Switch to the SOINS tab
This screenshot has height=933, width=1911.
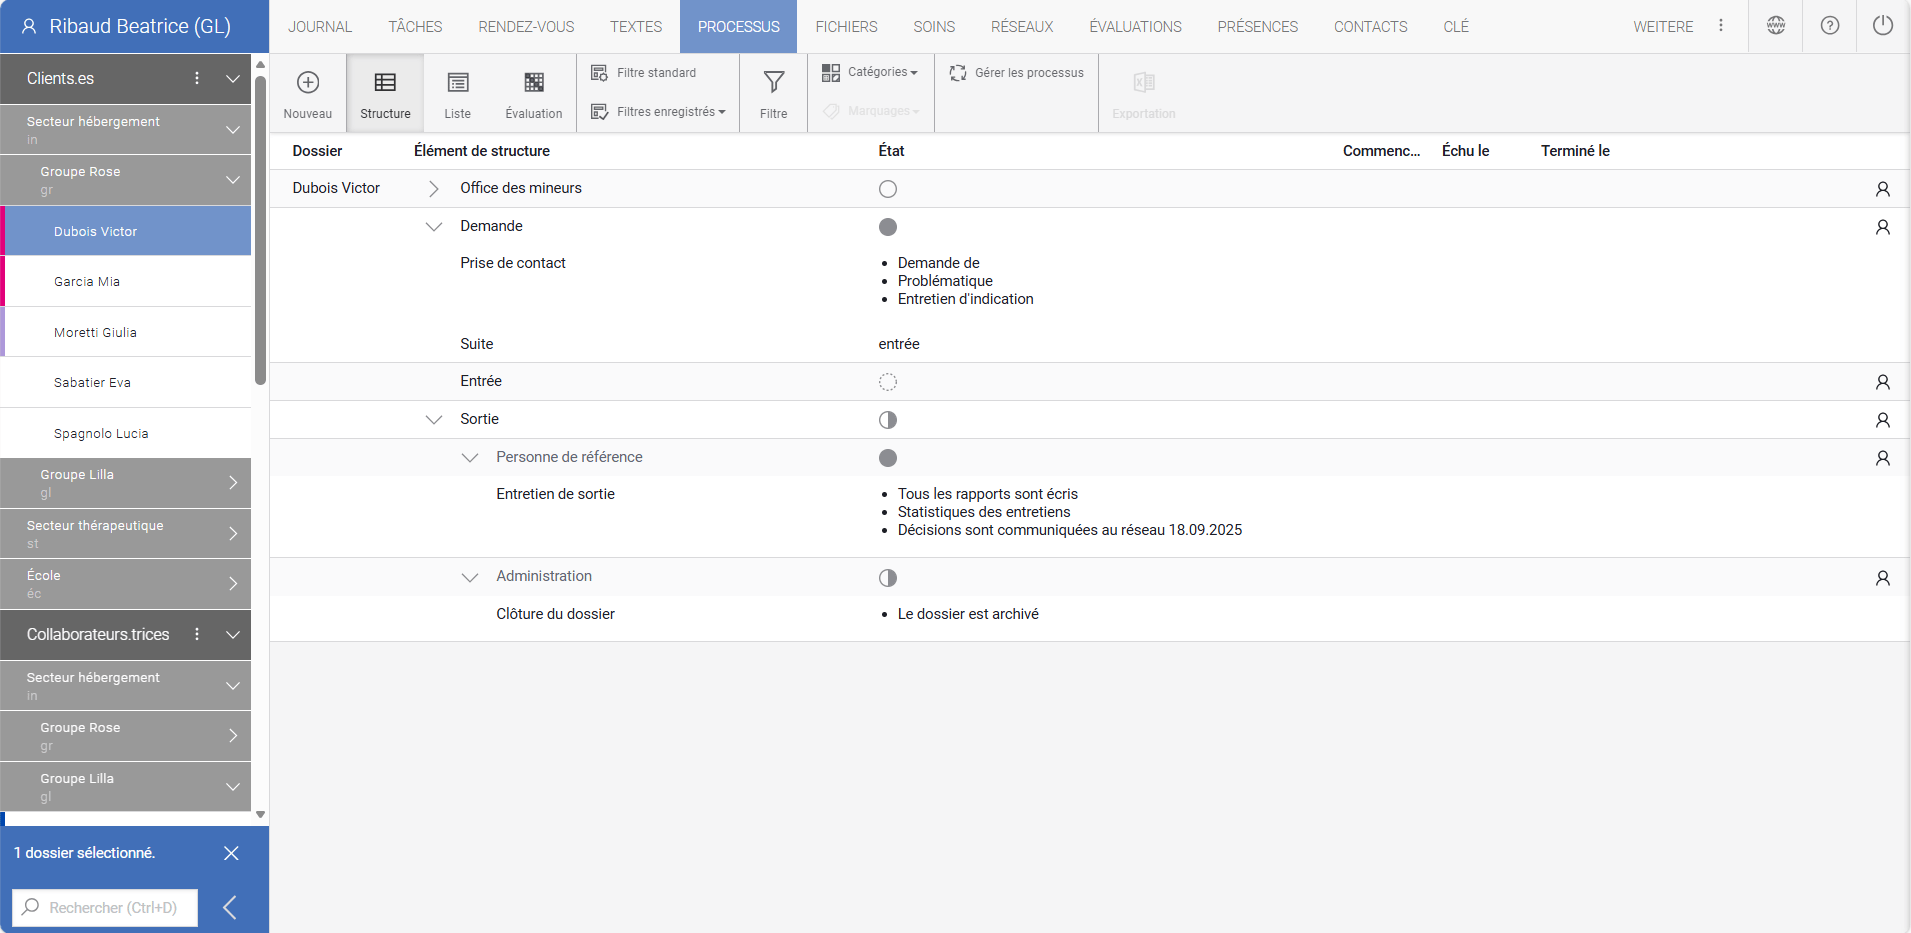(x=933, y=26)
